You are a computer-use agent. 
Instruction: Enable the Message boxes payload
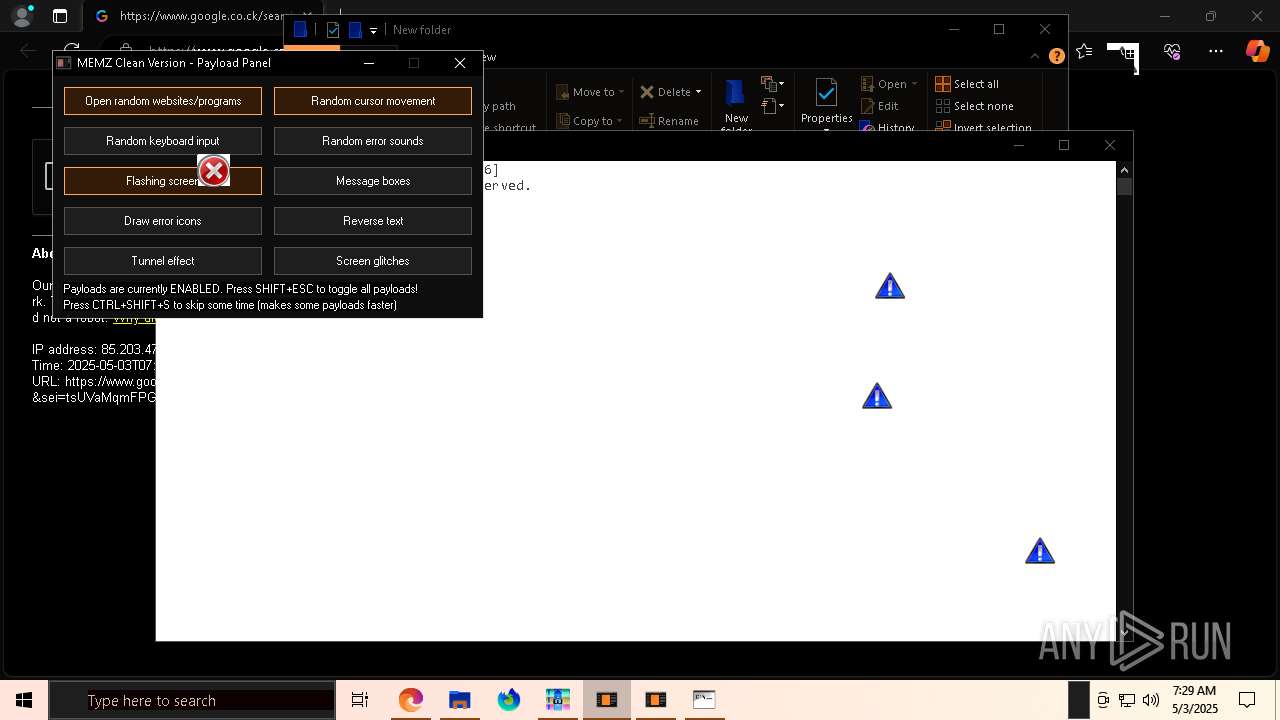pyautogui.click(x=373, y=181)
